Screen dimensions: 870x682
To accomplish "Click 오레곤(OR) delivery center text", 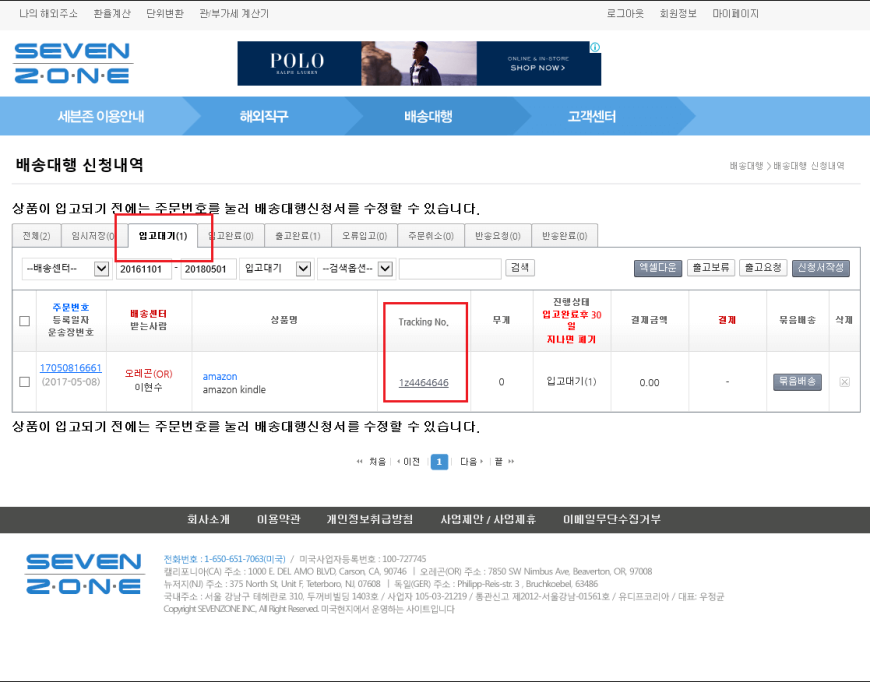I will pos(148,374).
